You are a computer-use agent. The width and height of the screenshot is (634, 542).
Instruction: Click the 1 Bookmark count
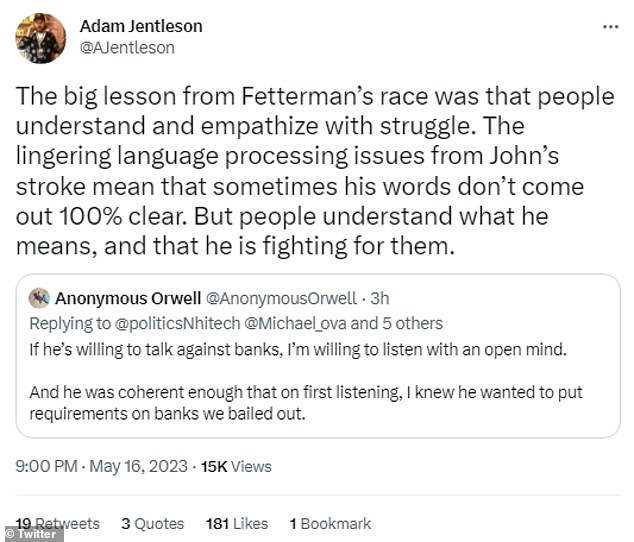click(x=330, y=523)
